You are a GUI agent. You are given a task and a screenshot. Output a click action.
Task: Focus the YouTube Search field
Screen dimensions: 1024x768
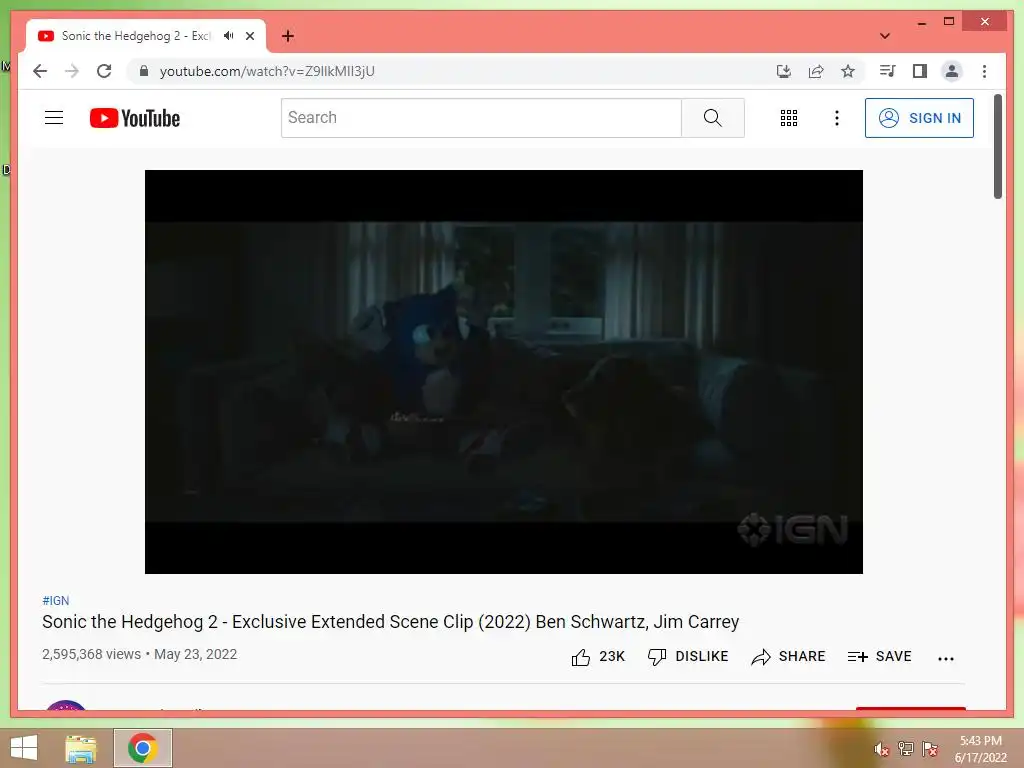tap(481, 118)
